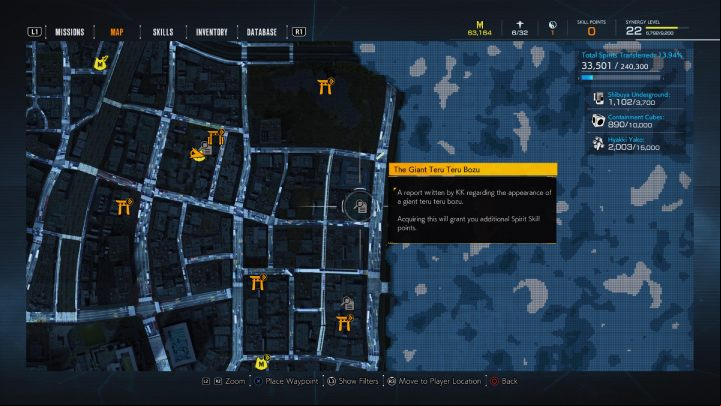Open the MISSIONS tab
Image resolution: width=721 pixels, height=406 pixels.
click(69, 32)
